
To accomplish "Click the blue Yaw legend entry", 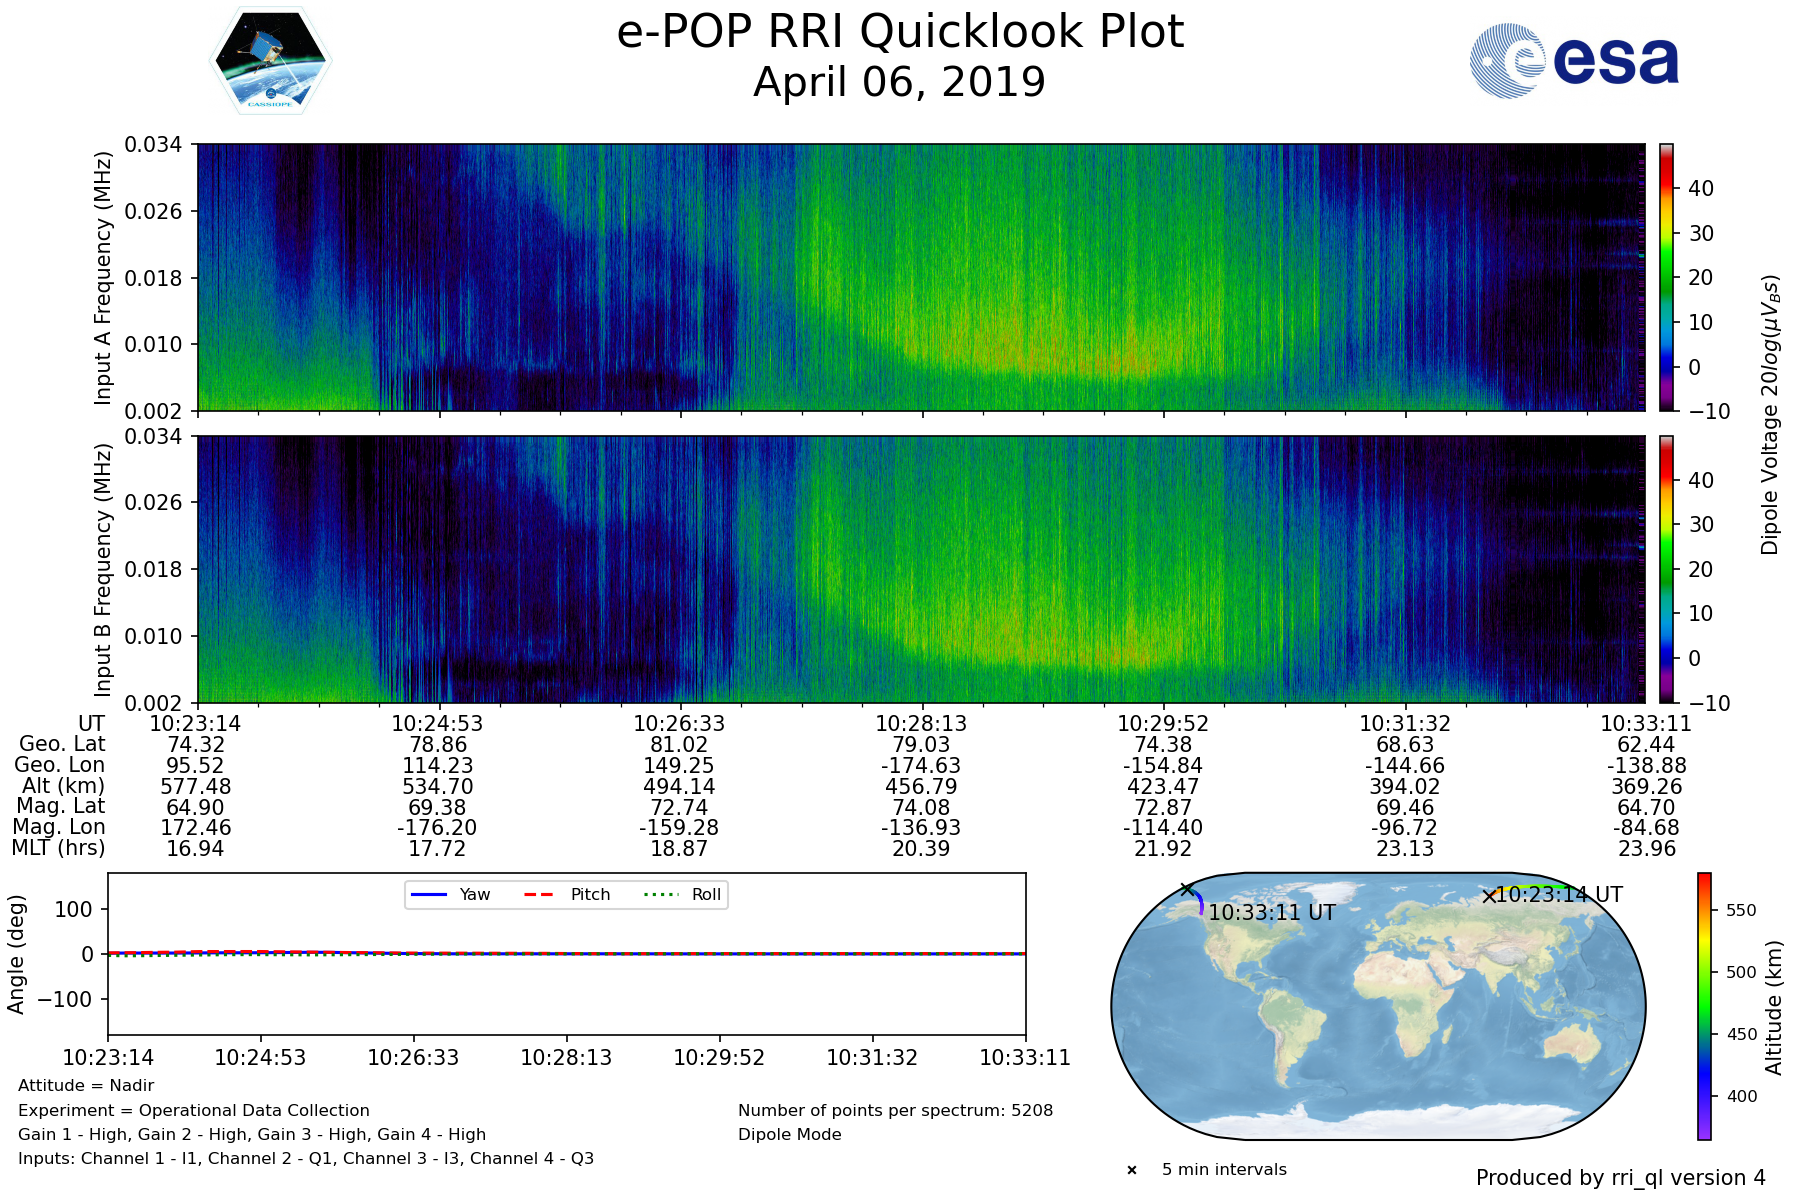I will pyautogui.click(x=449, y=895).
